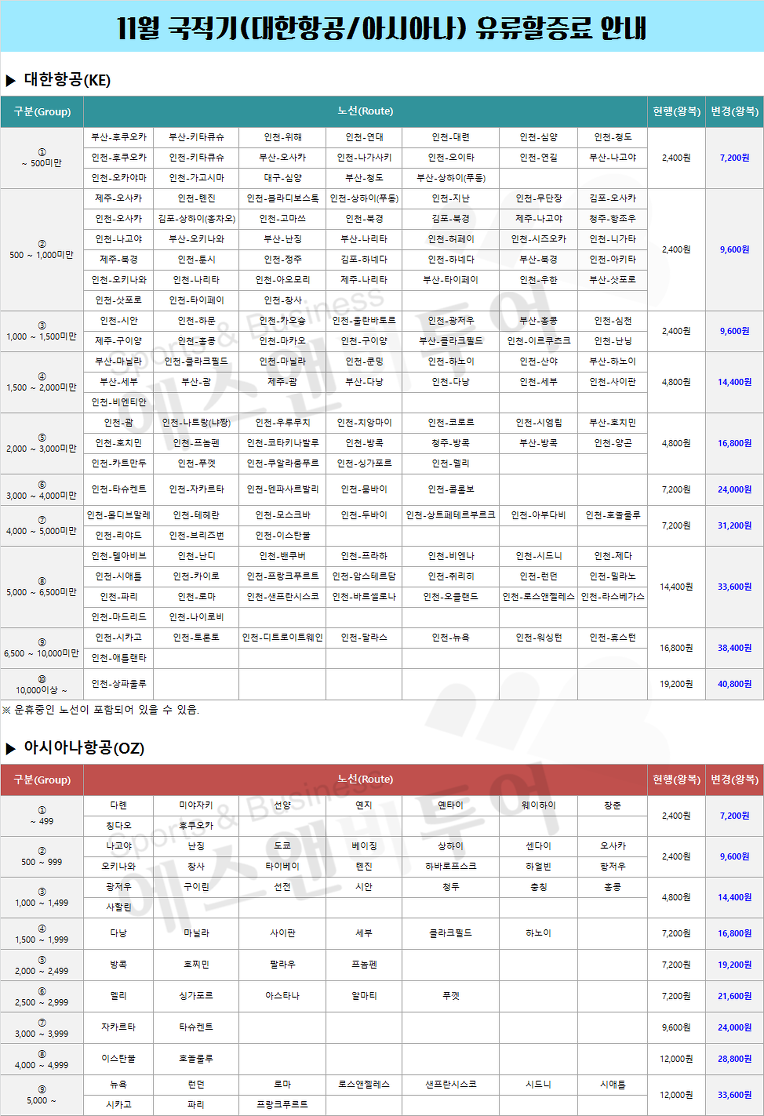764x1116 pixels.
Task: Click the '인천-카트만두' route cell
Action: pyautogui.click(x=118, y=463)
